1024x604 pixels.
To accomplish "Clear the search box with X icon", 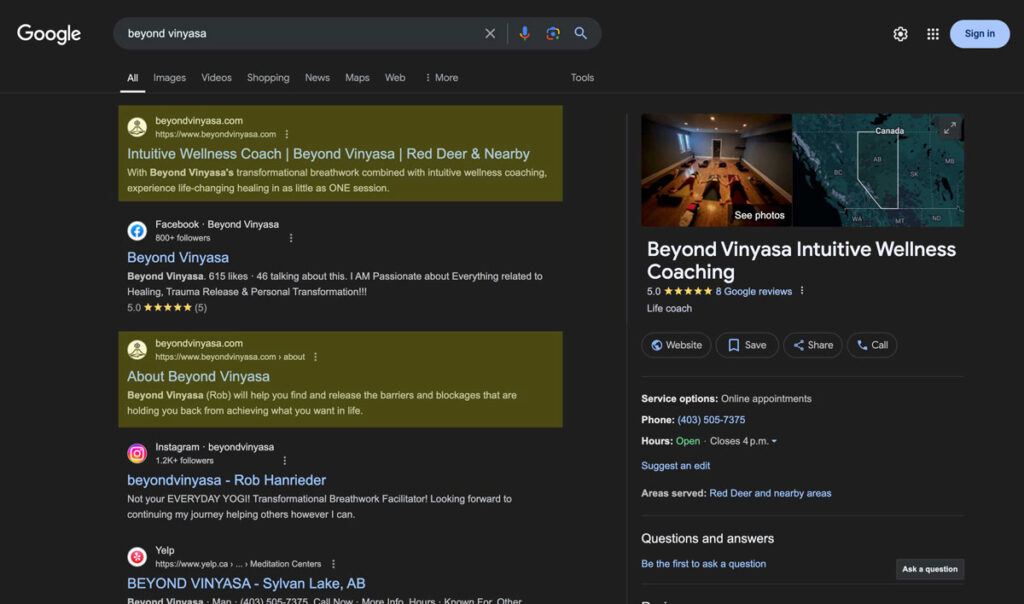I will pos(490,33).
